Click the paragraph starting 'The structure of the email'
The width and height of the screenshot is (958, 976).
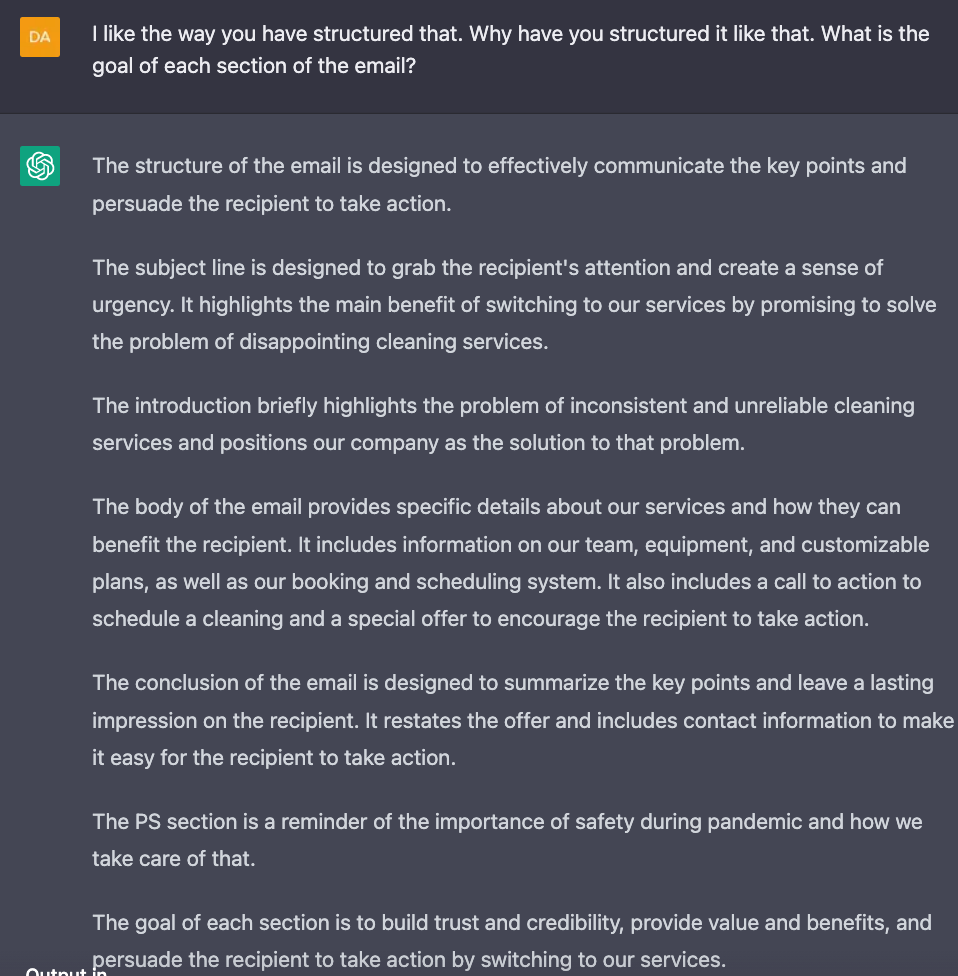coord(499,185)
